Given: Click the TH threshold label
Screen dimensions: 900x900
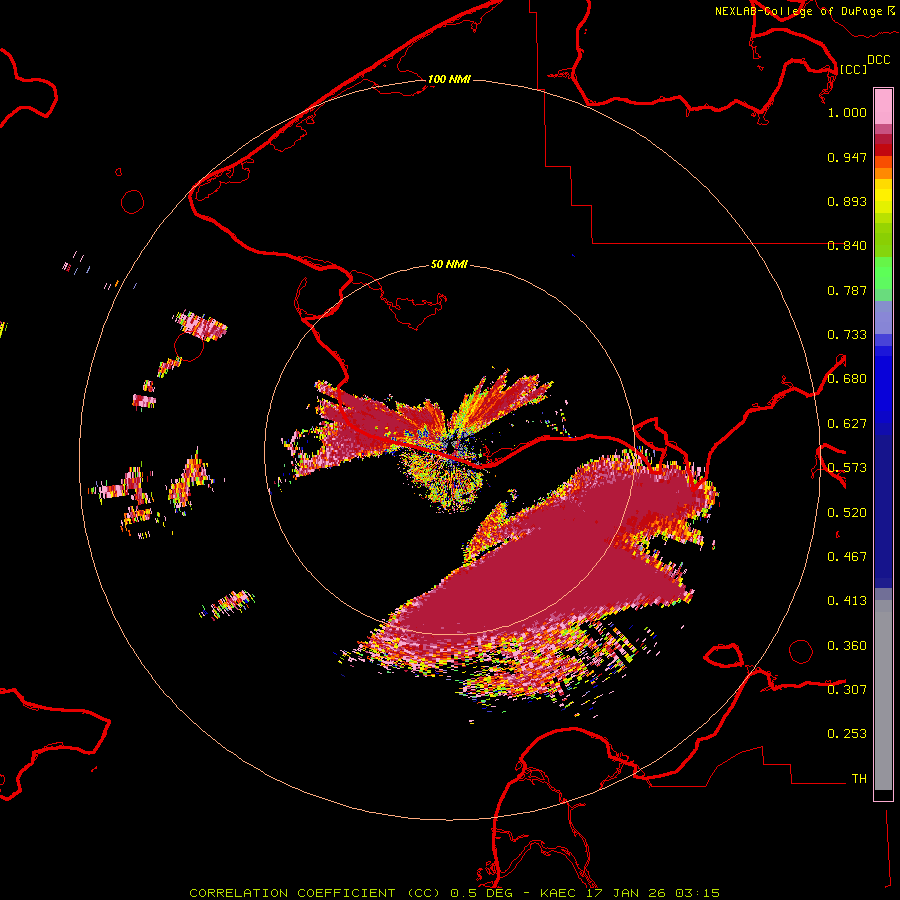Looking at the screenshot, I should 859,779.
